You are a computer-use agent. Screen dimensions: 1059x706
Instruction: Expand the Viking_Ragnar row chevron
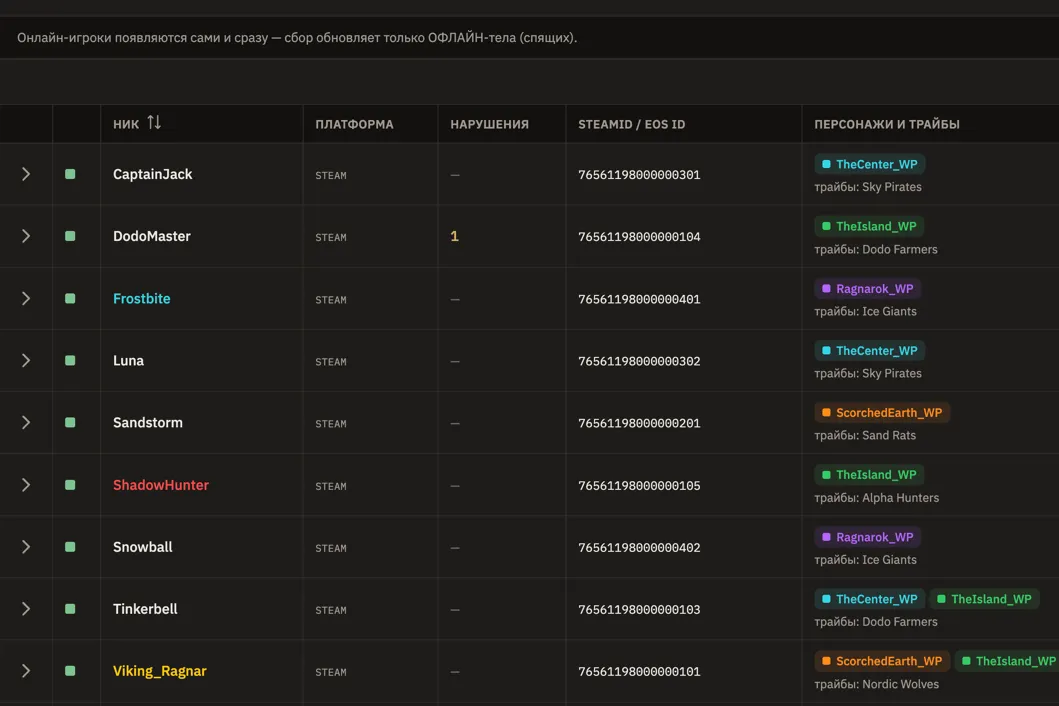(x=26, y=671)
